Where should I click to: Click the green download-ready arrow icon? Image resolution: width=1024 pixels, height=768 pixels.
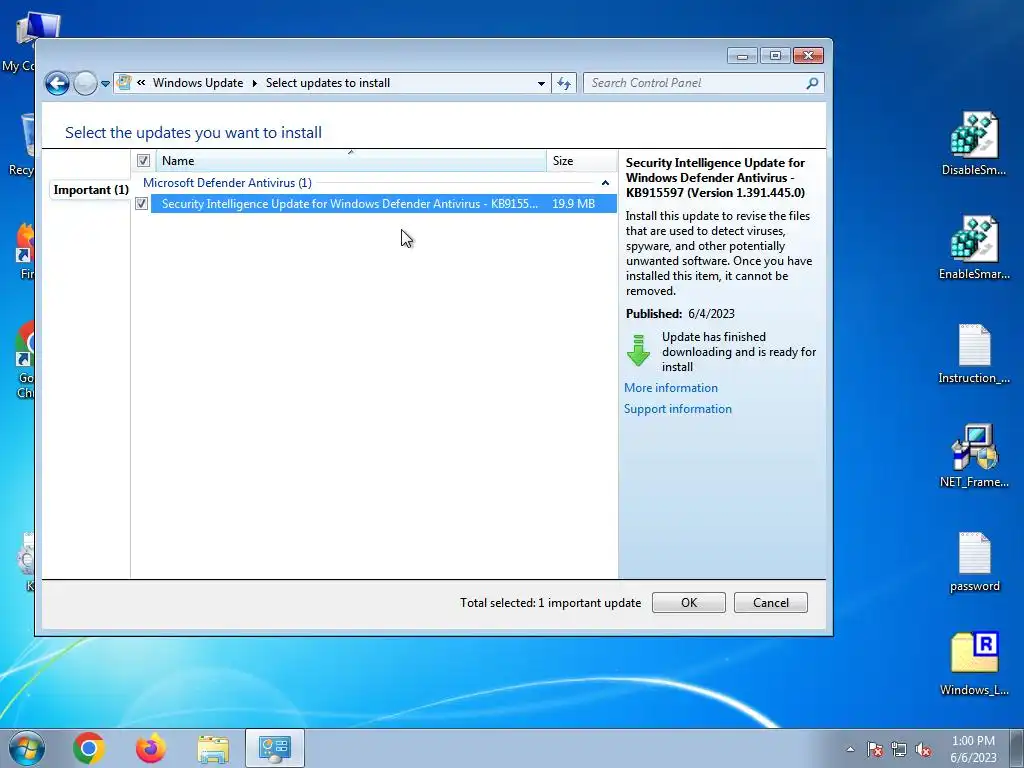[638, 350]
